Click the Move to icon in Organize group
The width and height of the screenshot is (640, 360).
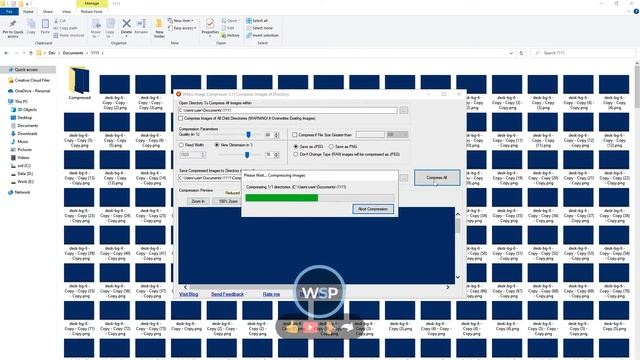pyautogui.click(x=96, y=28)
